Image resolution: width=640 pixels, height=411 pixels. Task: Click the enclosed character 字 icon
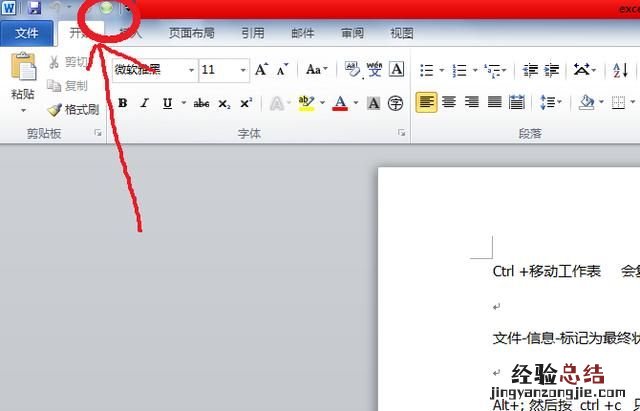coord(395,103)
